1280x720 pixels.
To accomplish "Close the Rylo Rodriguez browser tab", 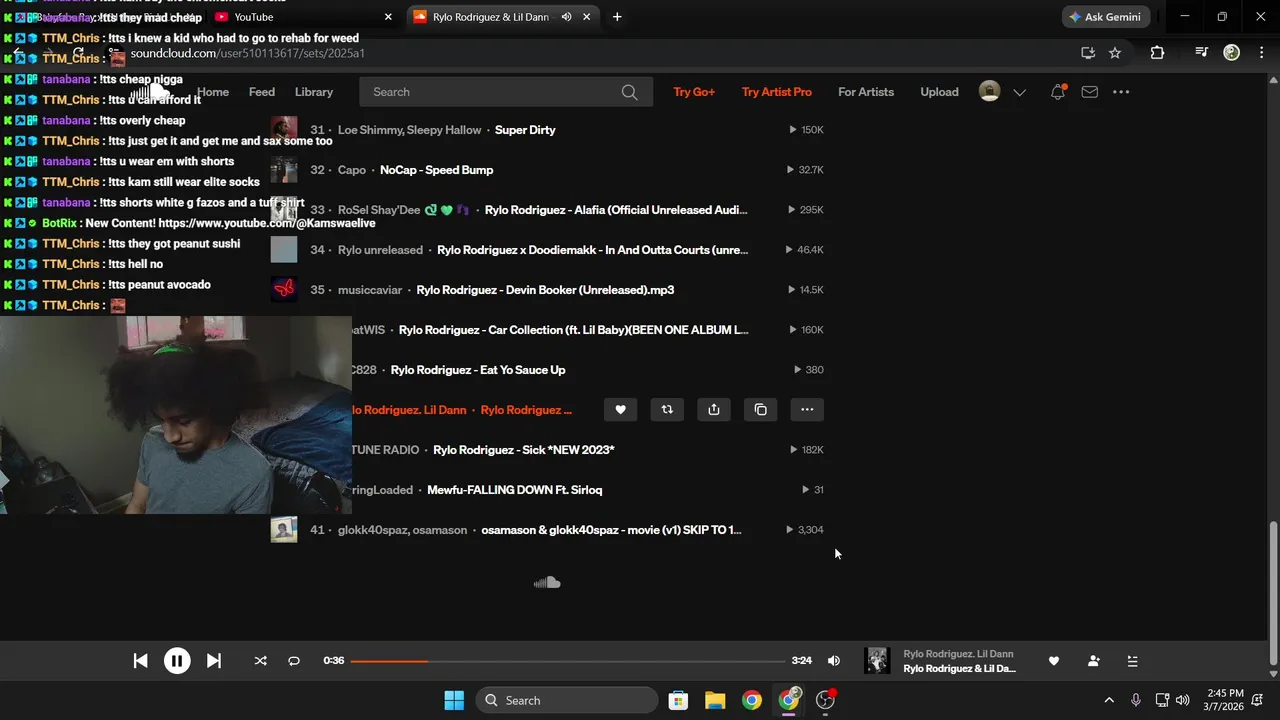I will [587, 17].
